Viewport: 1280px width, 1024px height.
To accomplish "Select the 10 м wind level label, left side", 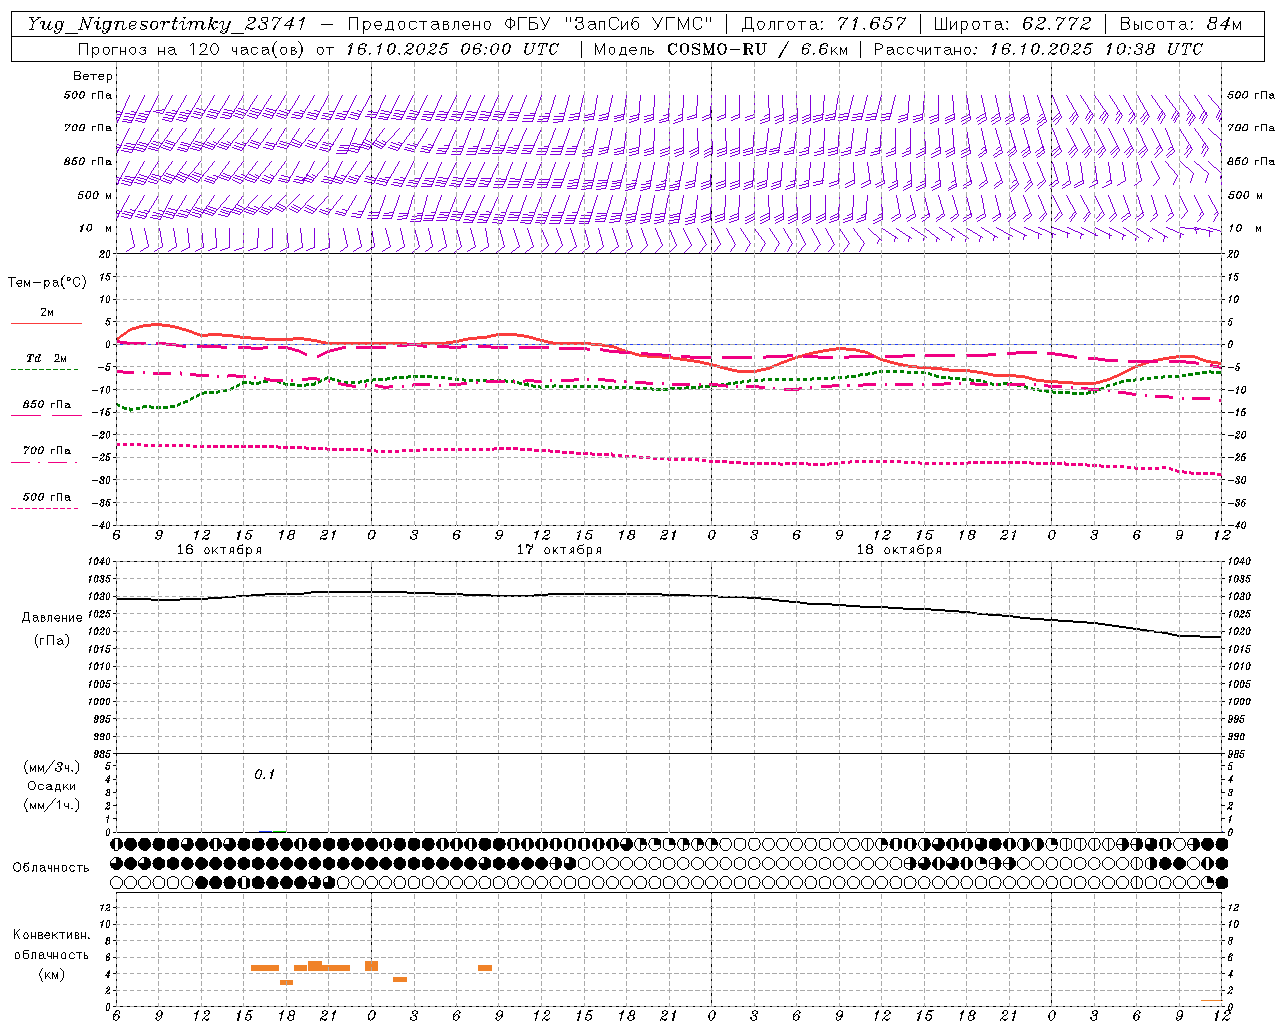I will click(96, 228).
